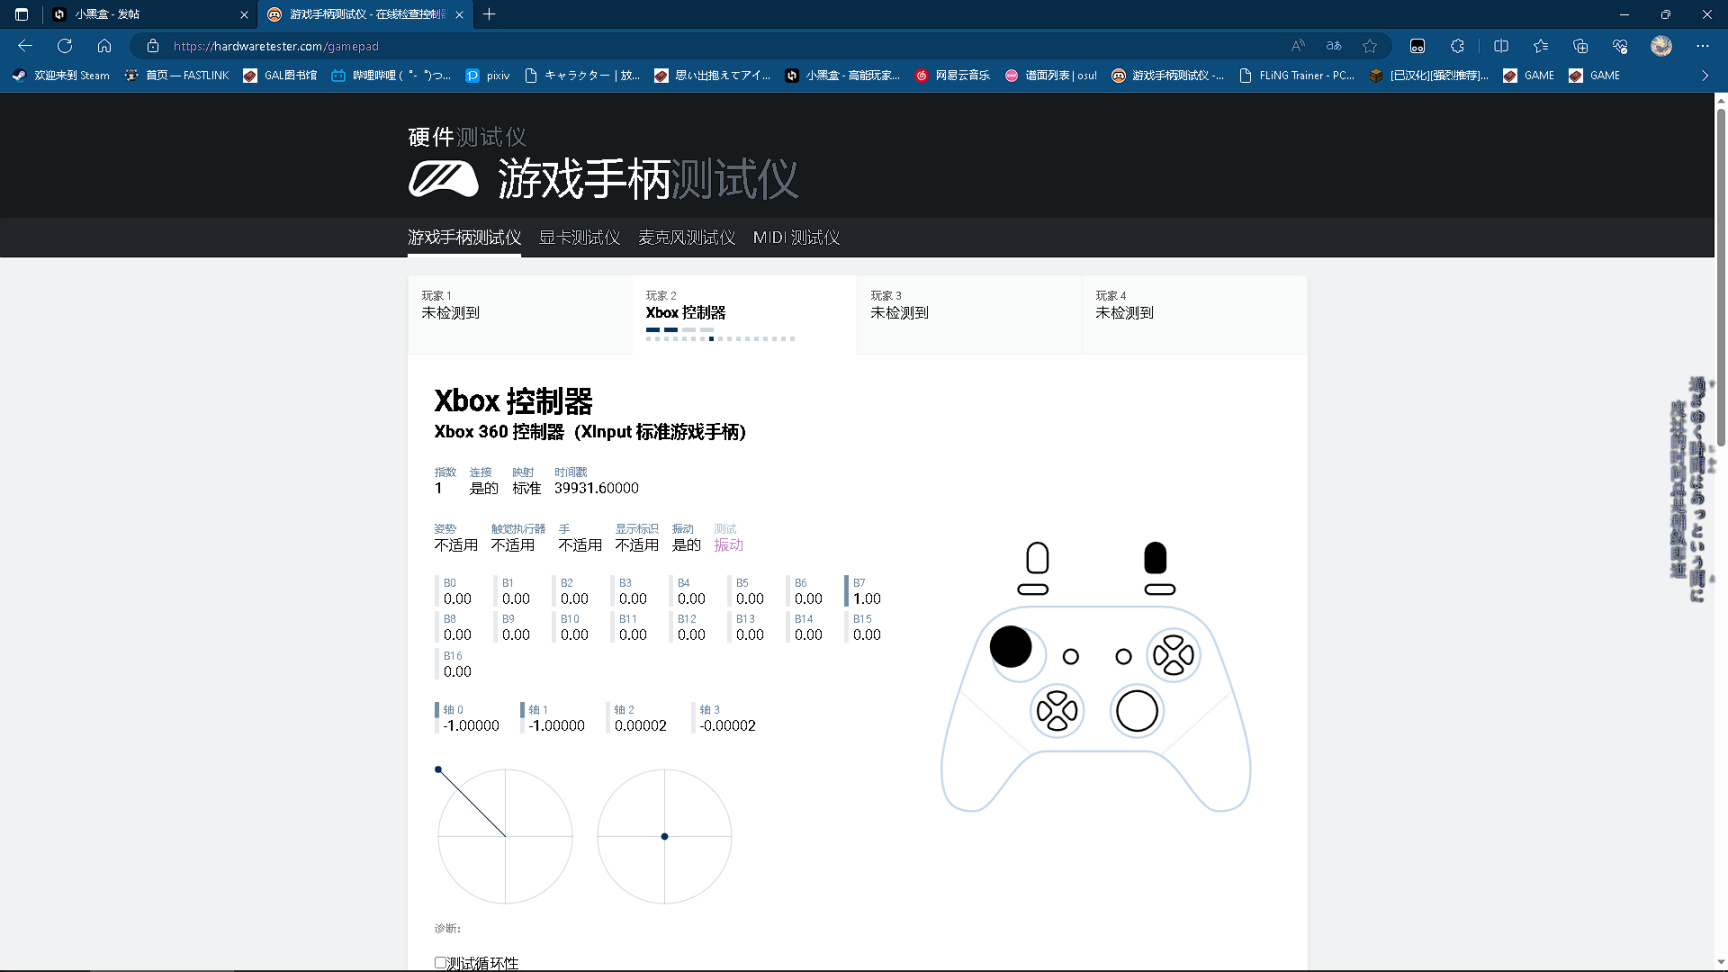
Task: Open the Tampermonkey extension icon
Action: tap(1417, 46)
